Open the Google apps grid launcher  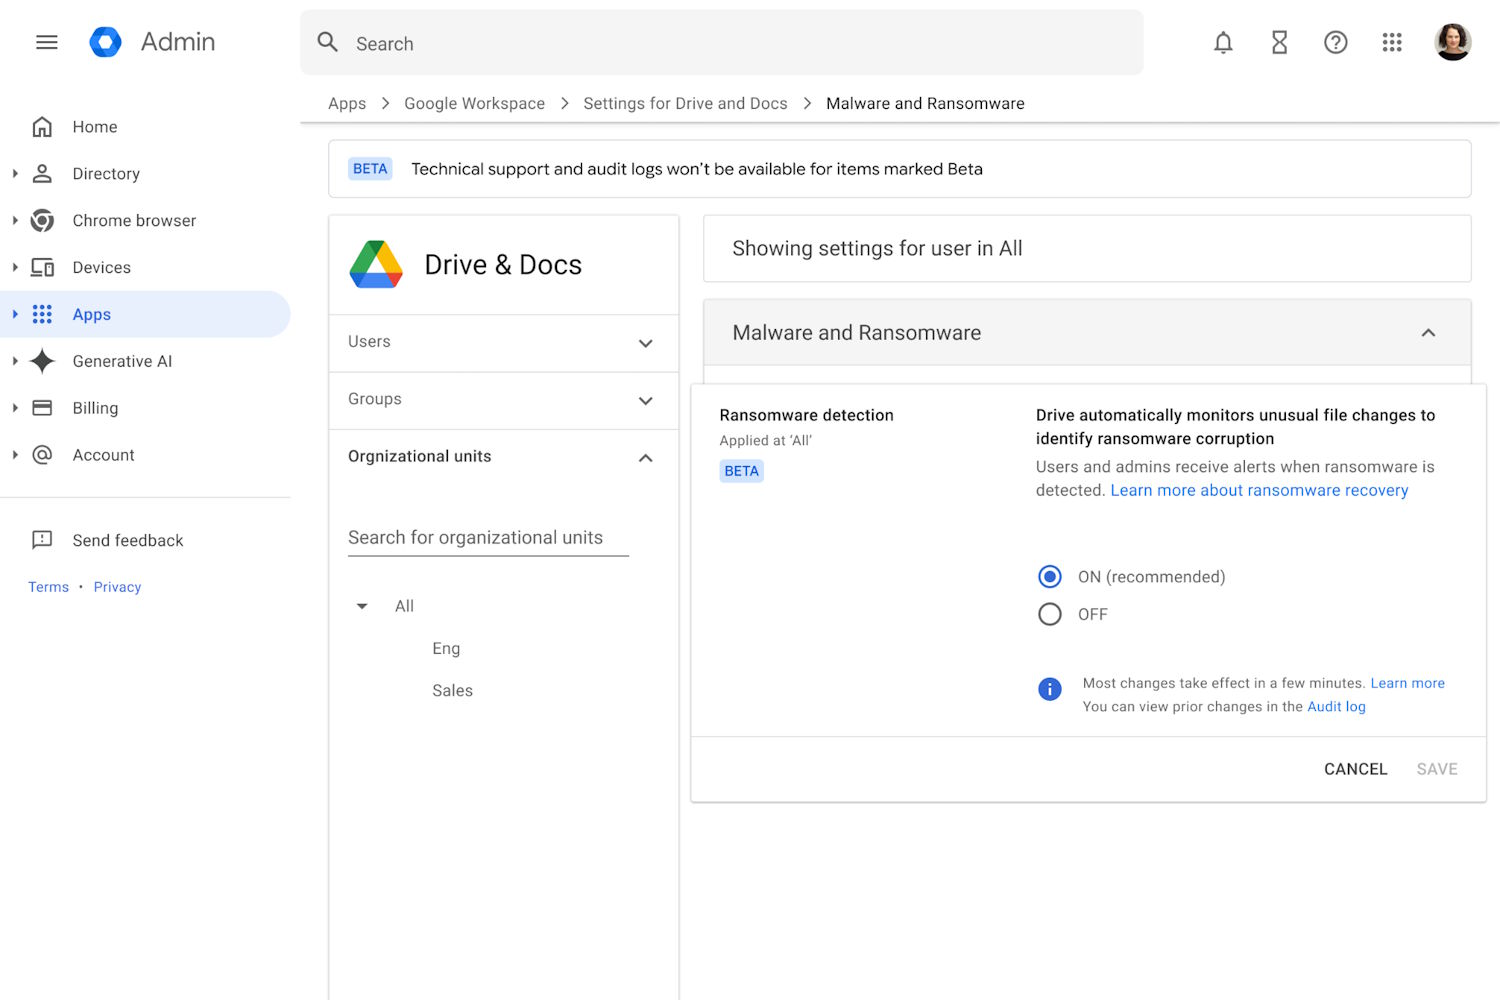point(1391,42)
